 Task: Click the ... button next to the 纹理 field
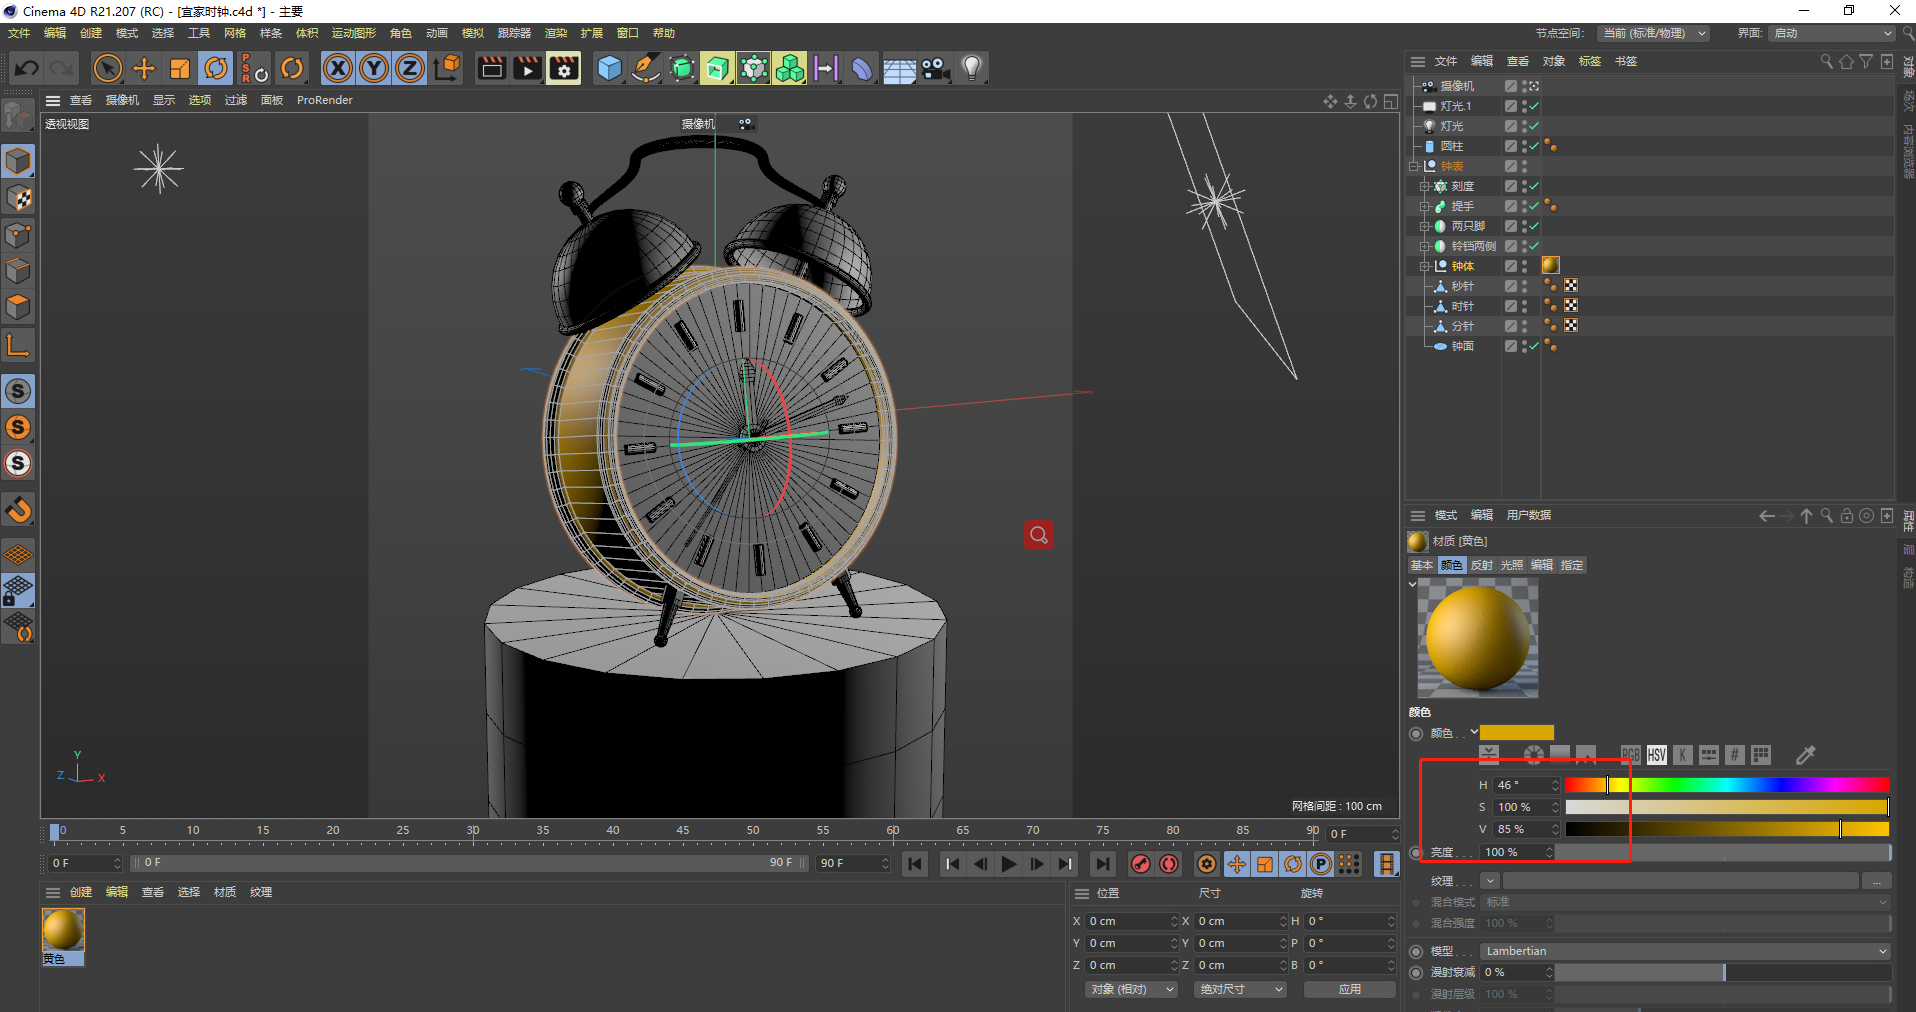point(1878,881)
